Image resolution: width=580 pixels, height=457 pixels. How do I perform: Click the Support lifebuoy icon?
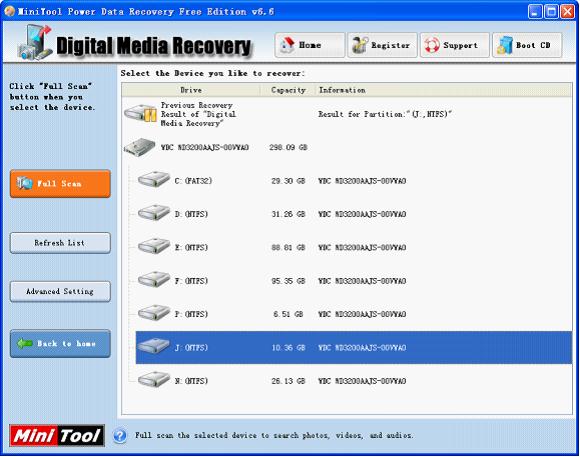tap(432, 46)
